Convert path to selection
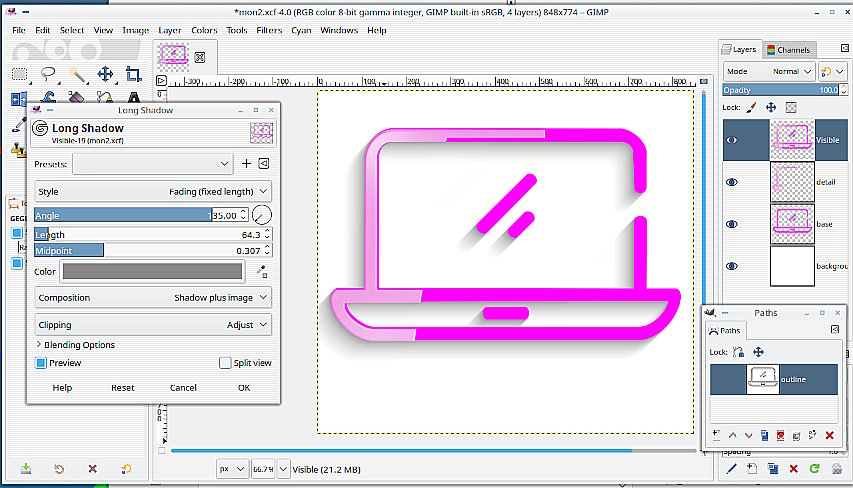Image resolution: width=853 pixels, height=488 pixels. coord(781,435)
